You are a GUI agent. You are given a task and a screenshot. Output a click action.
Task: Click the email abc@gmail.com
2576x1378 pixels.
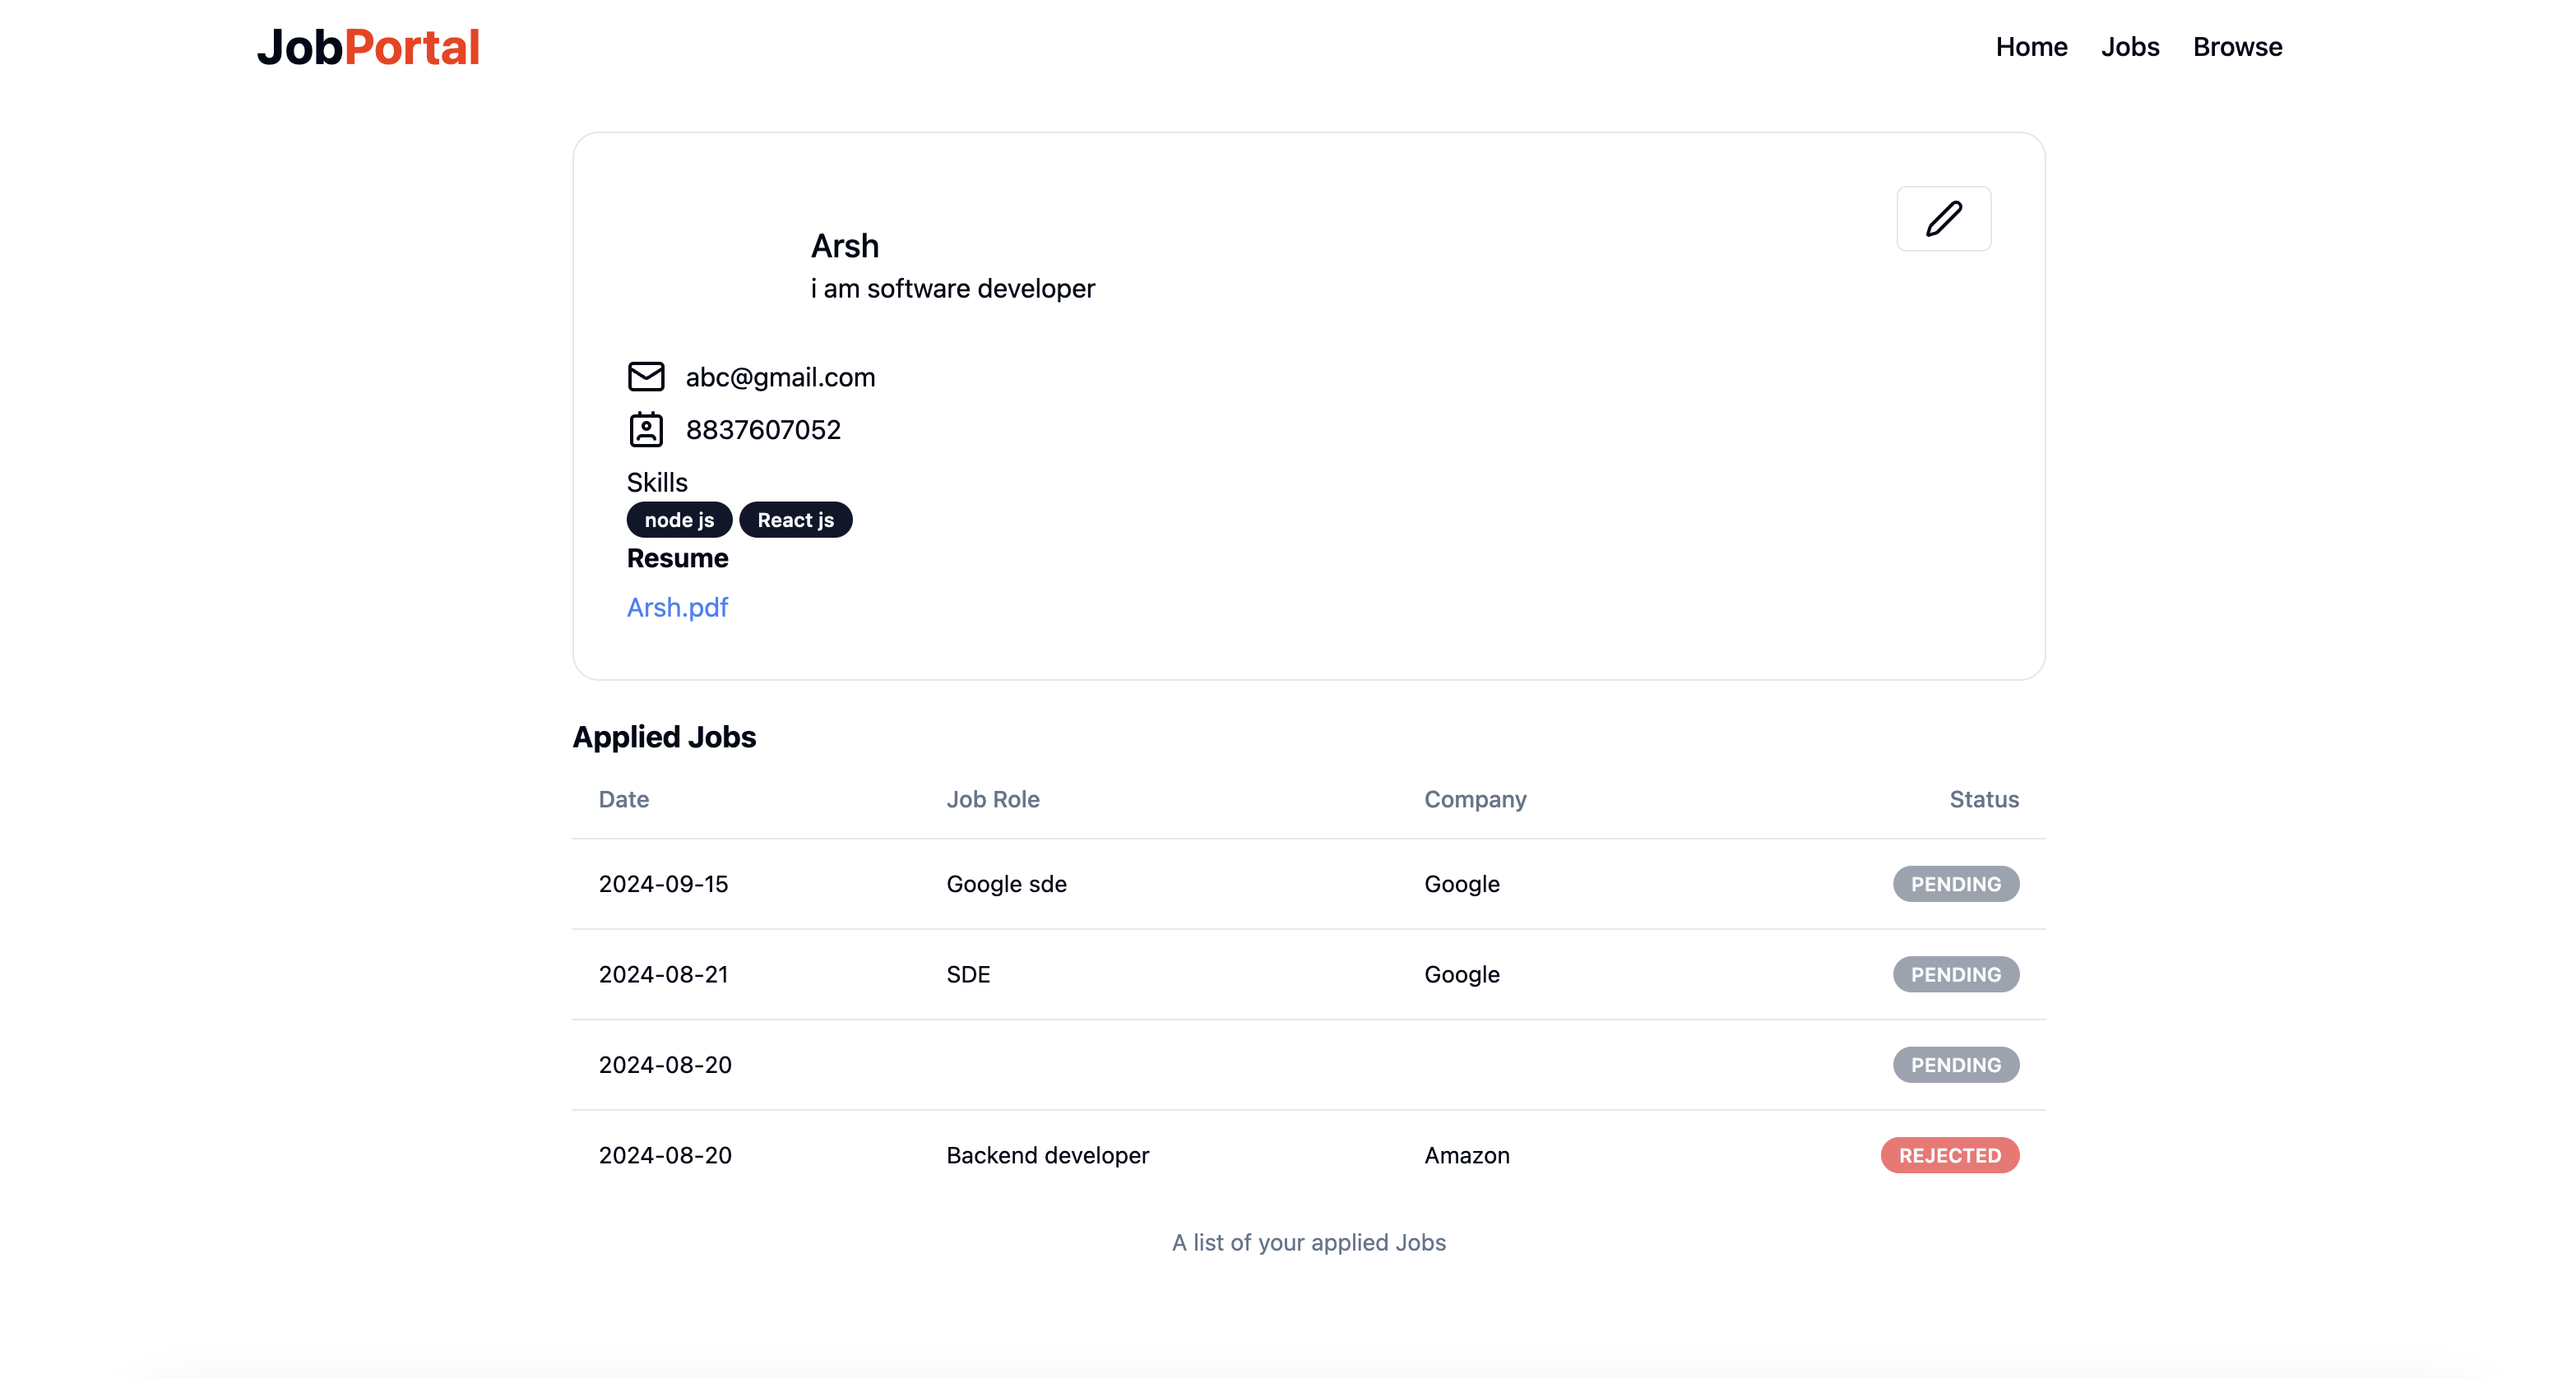(780, 377)
